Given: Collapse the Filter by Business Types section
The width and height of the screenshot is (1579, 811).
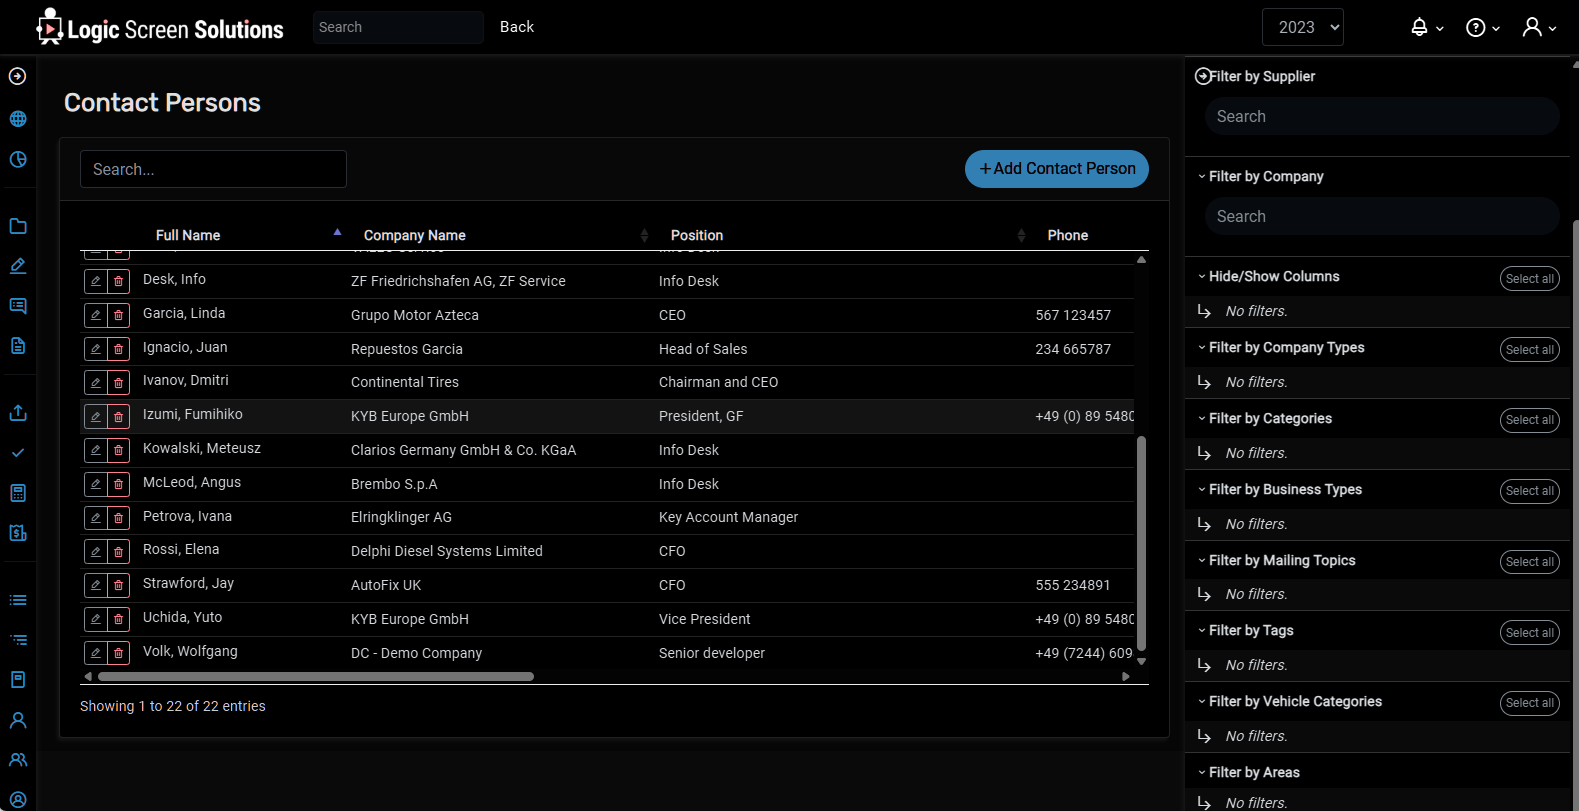Looking at the screenshot, I should point(1280,489).
